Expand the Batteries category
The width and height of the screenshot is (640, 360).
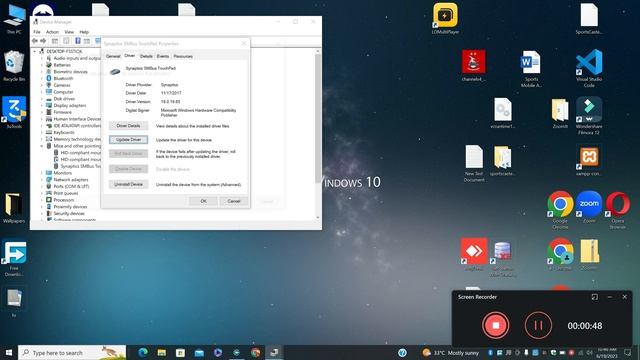(42, 65)
